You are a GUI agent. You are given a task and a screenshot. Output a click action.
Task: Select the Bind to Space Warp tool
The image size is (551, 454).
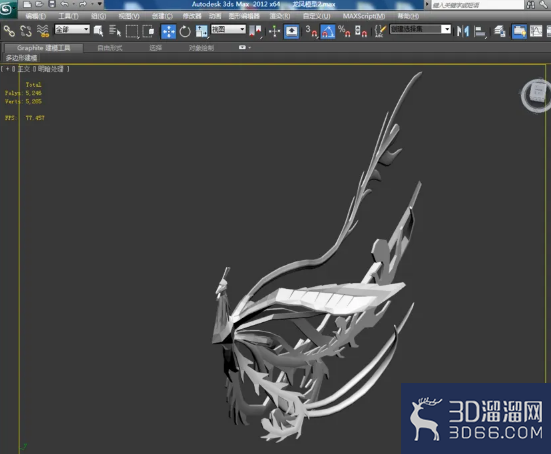(x=43, y=31)
